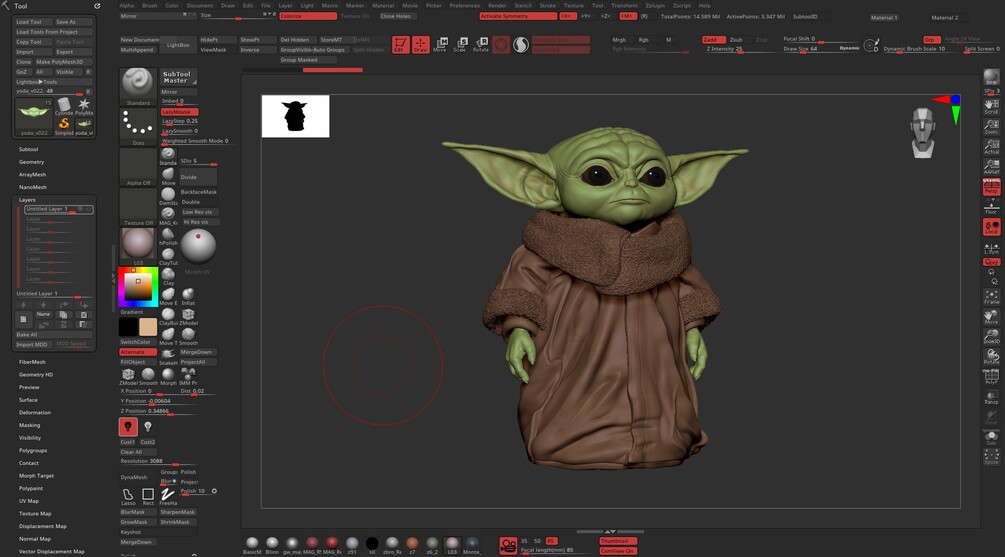The height and width of the screenshot is (557, 1005).
Task: Toggle the Zadd mode button
Action: pos(713,40)
